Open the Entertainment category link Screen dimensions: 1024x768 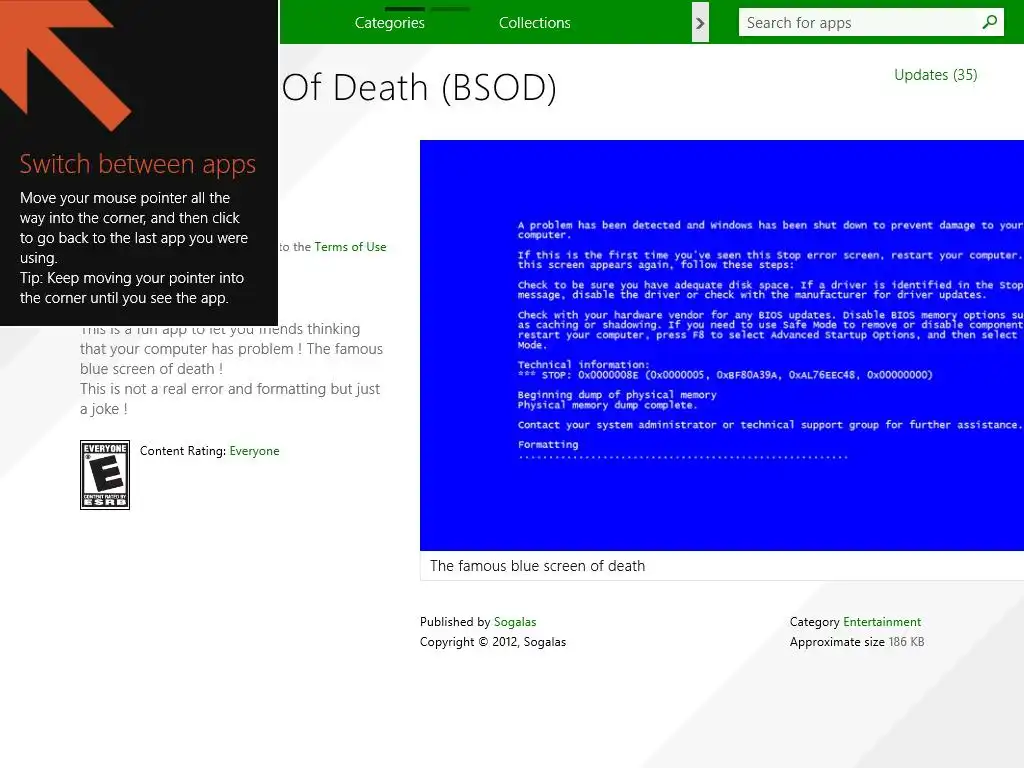(x=882, y=622)
